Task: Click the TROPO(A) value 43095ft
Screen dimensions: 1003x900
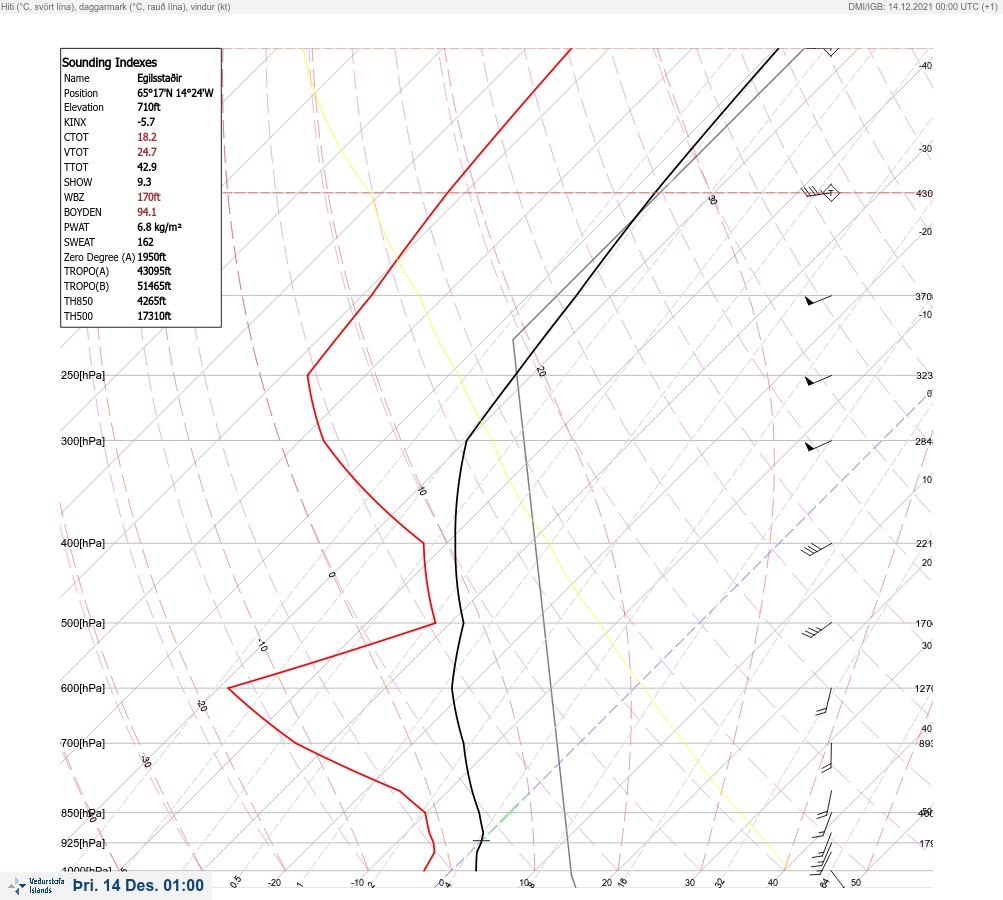Action: 154,271
